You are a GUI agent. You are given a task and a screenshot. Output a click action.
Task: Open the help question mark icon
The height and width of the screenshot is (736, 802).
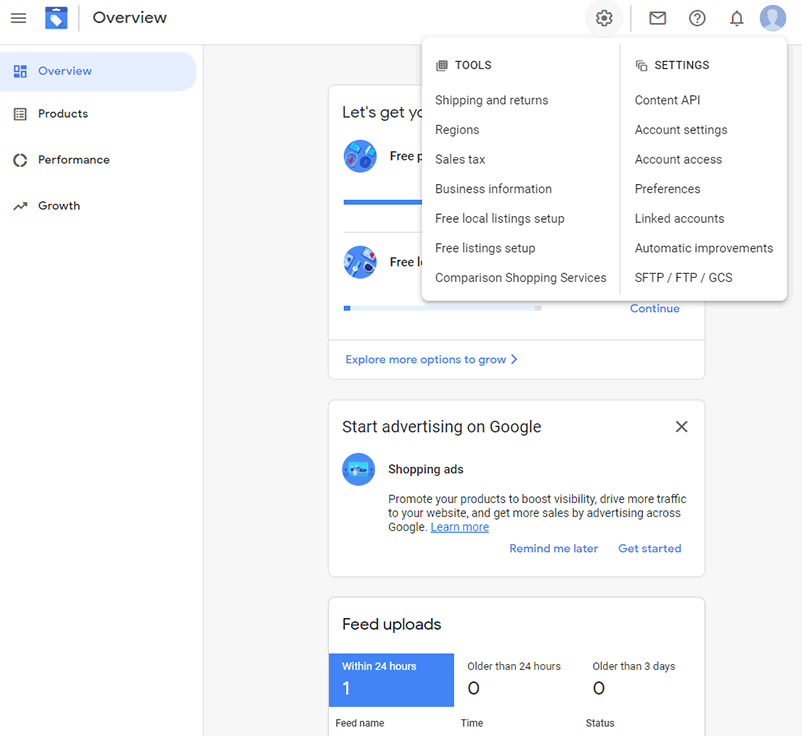click(x=697, y=18)
